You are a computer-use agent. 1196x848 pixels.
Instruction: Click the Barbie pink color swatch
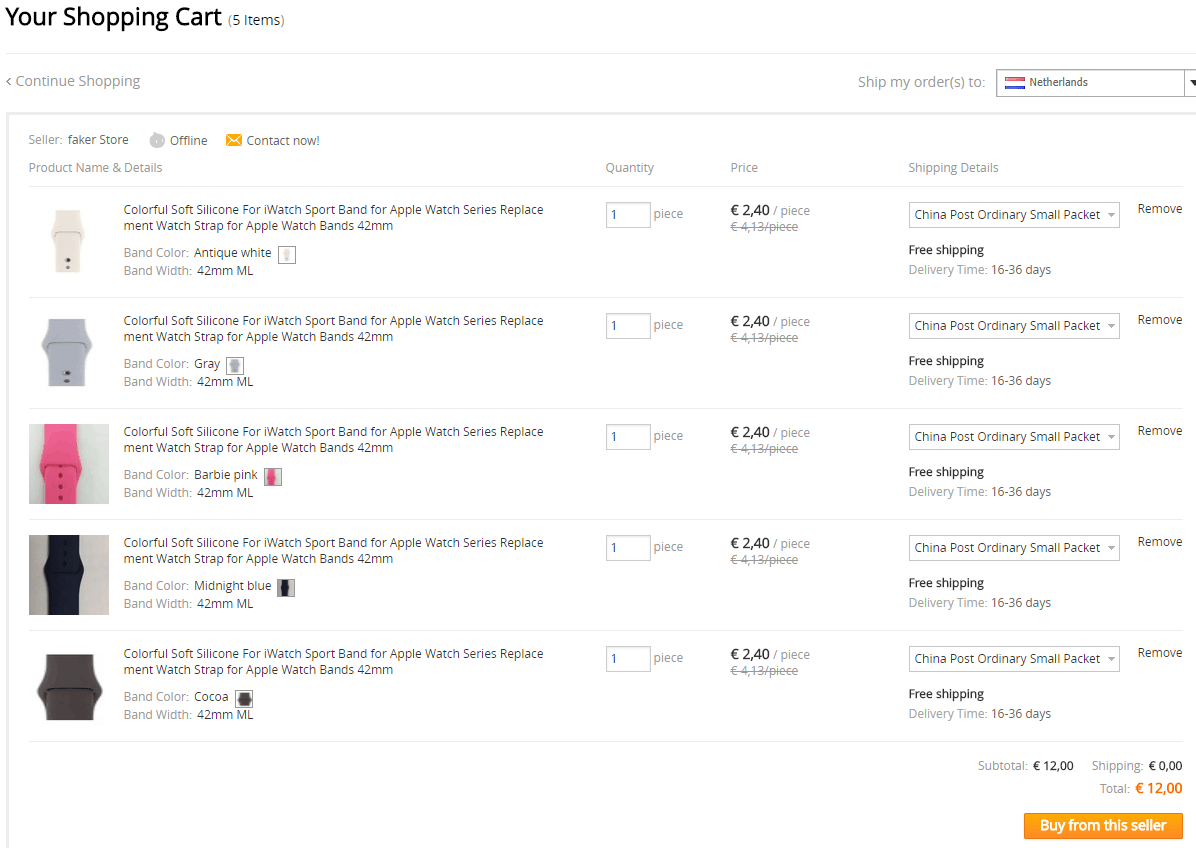point(272,476)
